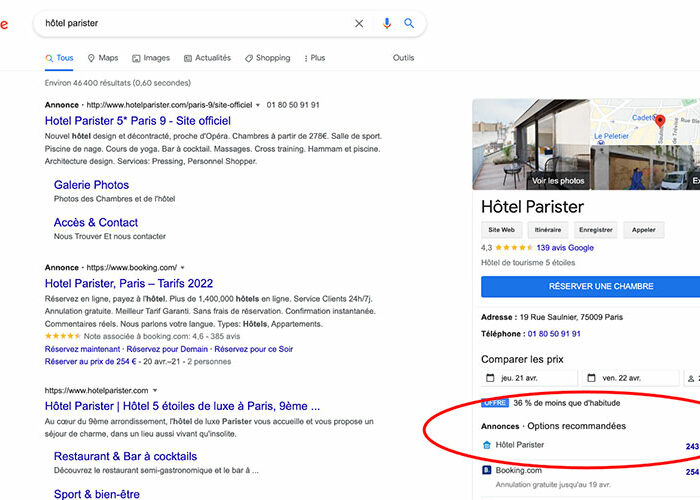
Task: Click the voice search microphone icon
Action: 387,23
